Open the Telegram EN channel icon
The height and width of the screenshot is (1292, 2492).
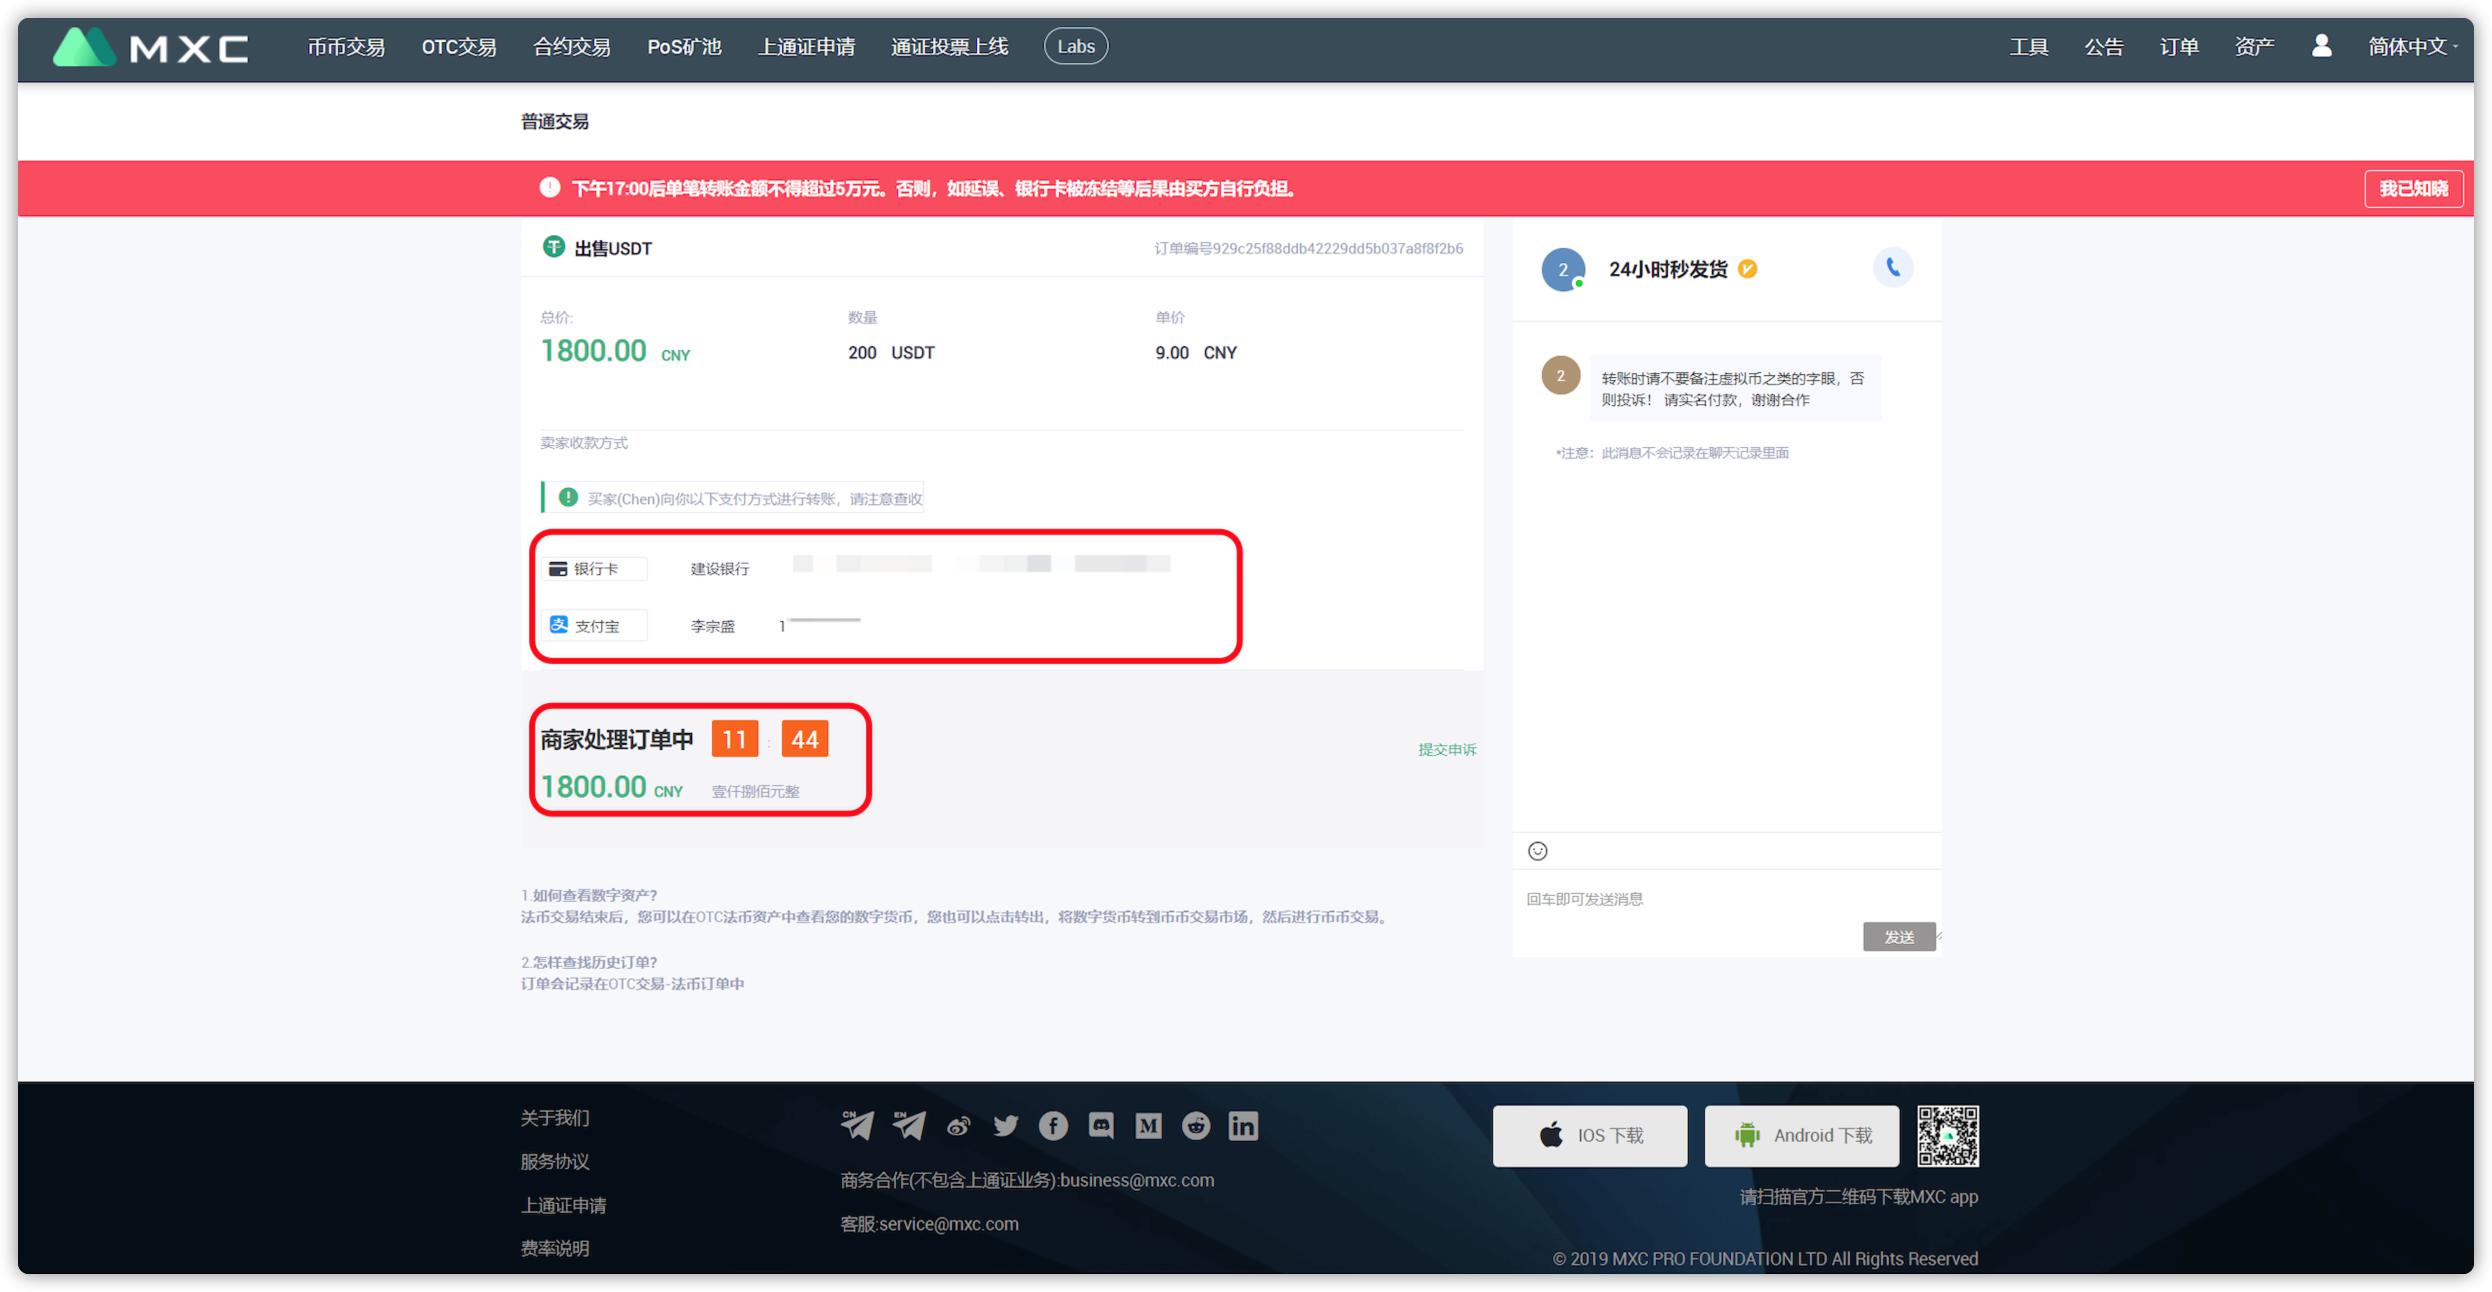pyautogui.click(x=909, y=1125)
